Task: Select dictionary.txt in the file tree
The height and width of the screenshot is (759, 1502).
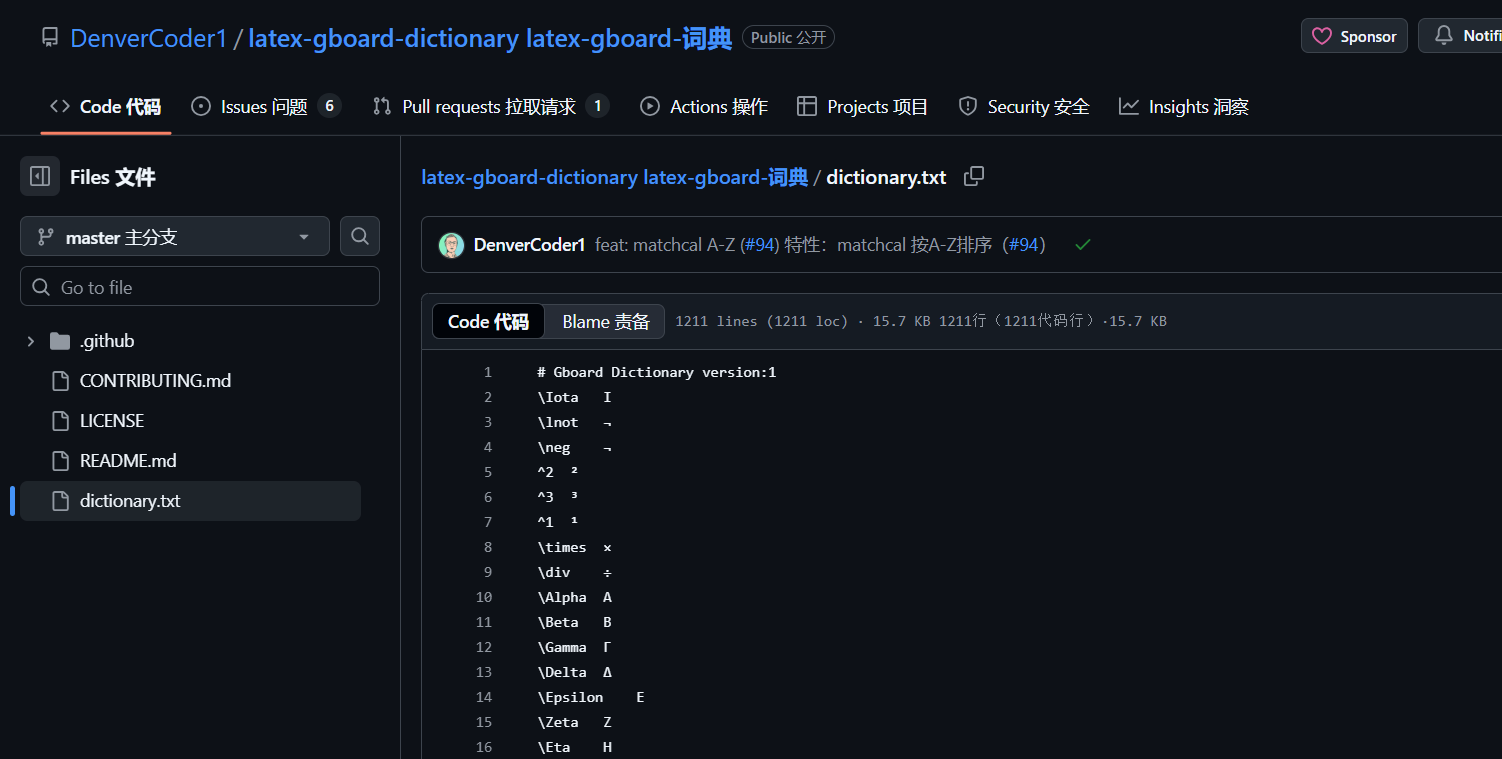Action: 190,501
